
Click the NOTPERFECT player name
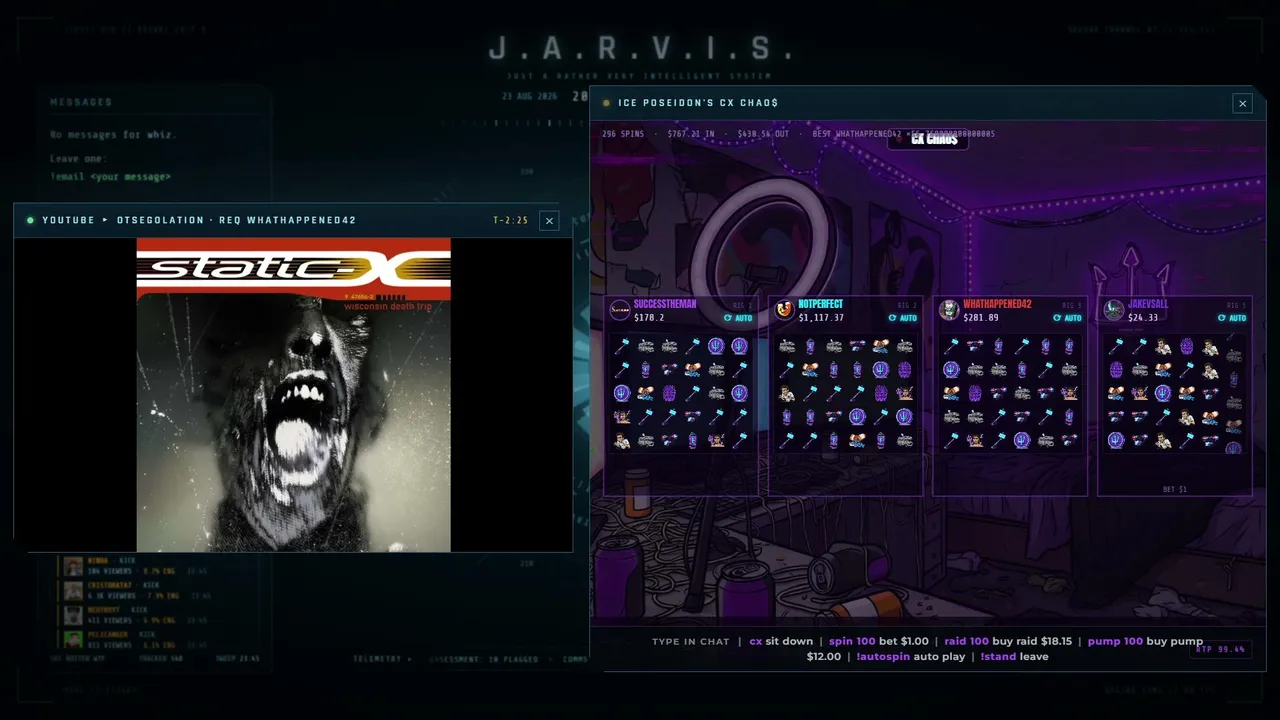click(x=821, y=304)
